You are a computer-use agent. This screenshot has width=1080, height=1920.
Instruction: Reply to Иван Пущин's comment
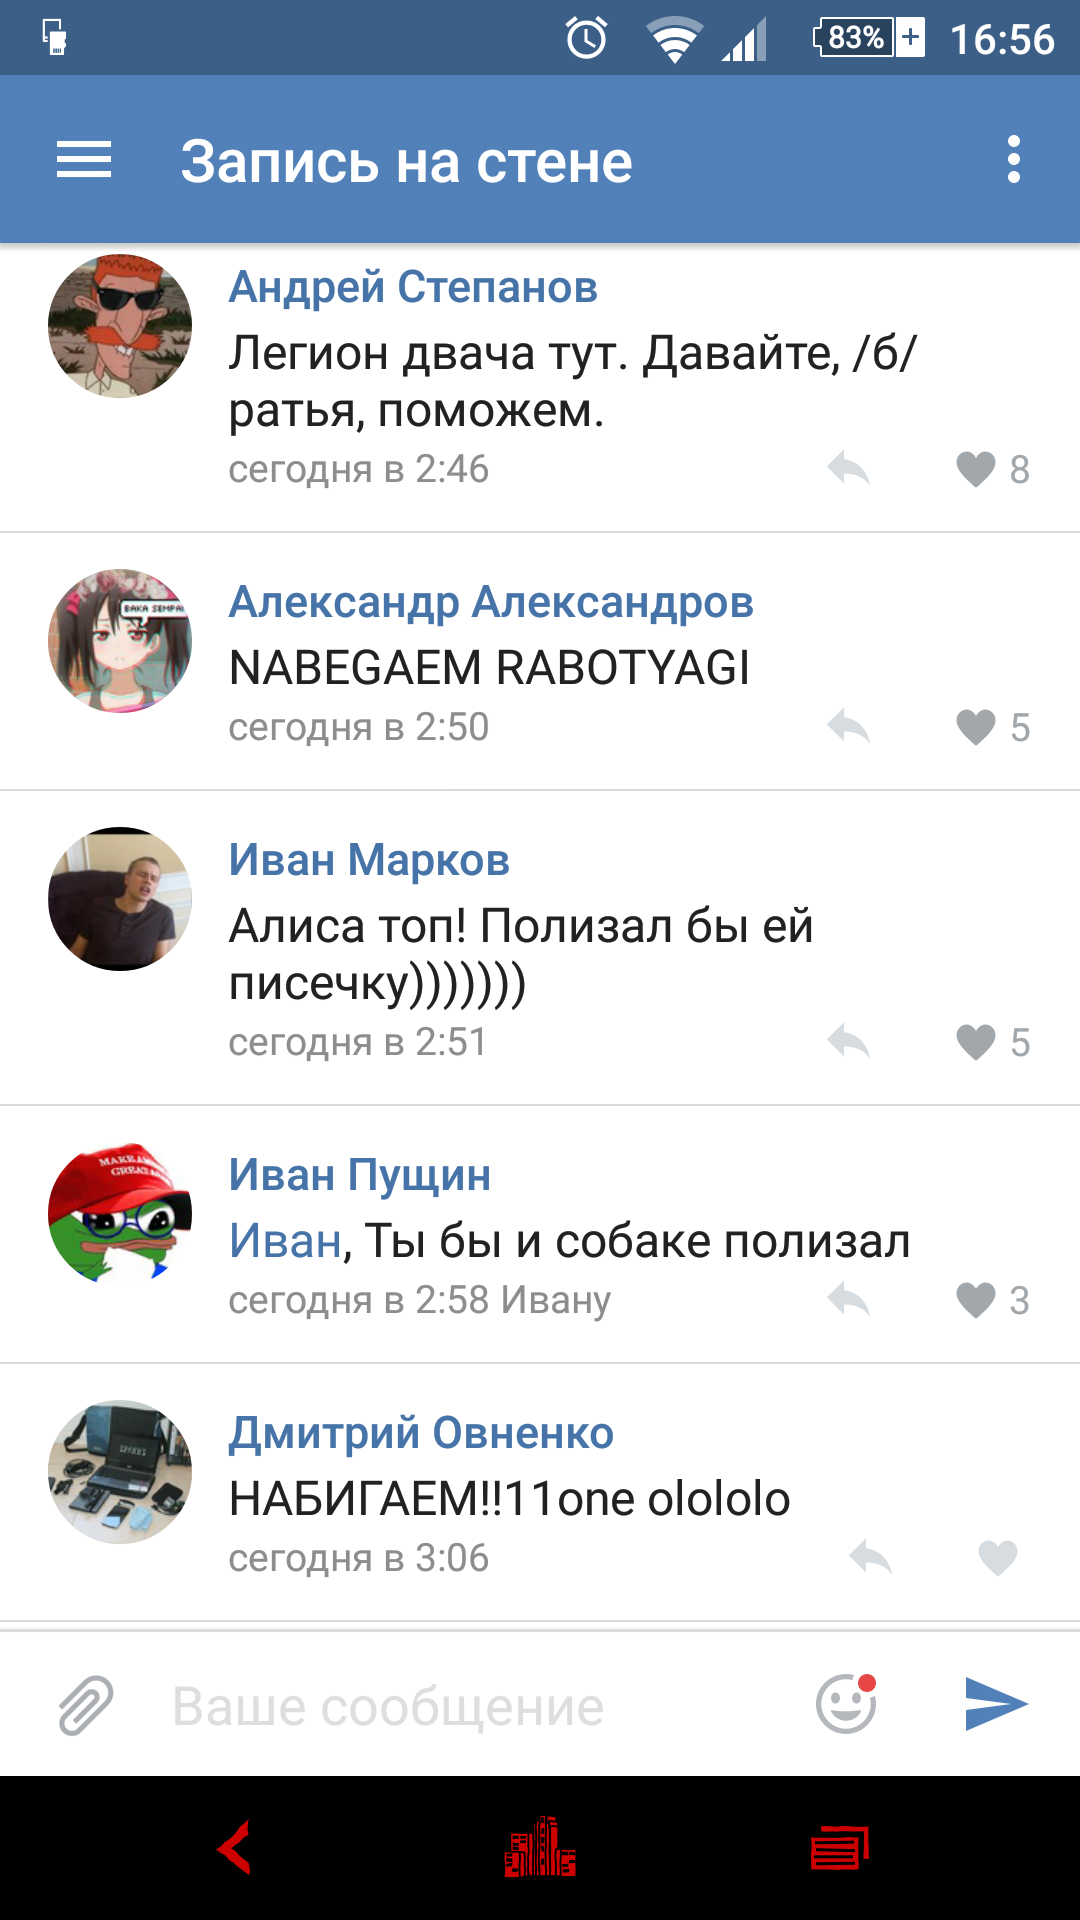pos(849,1299)
